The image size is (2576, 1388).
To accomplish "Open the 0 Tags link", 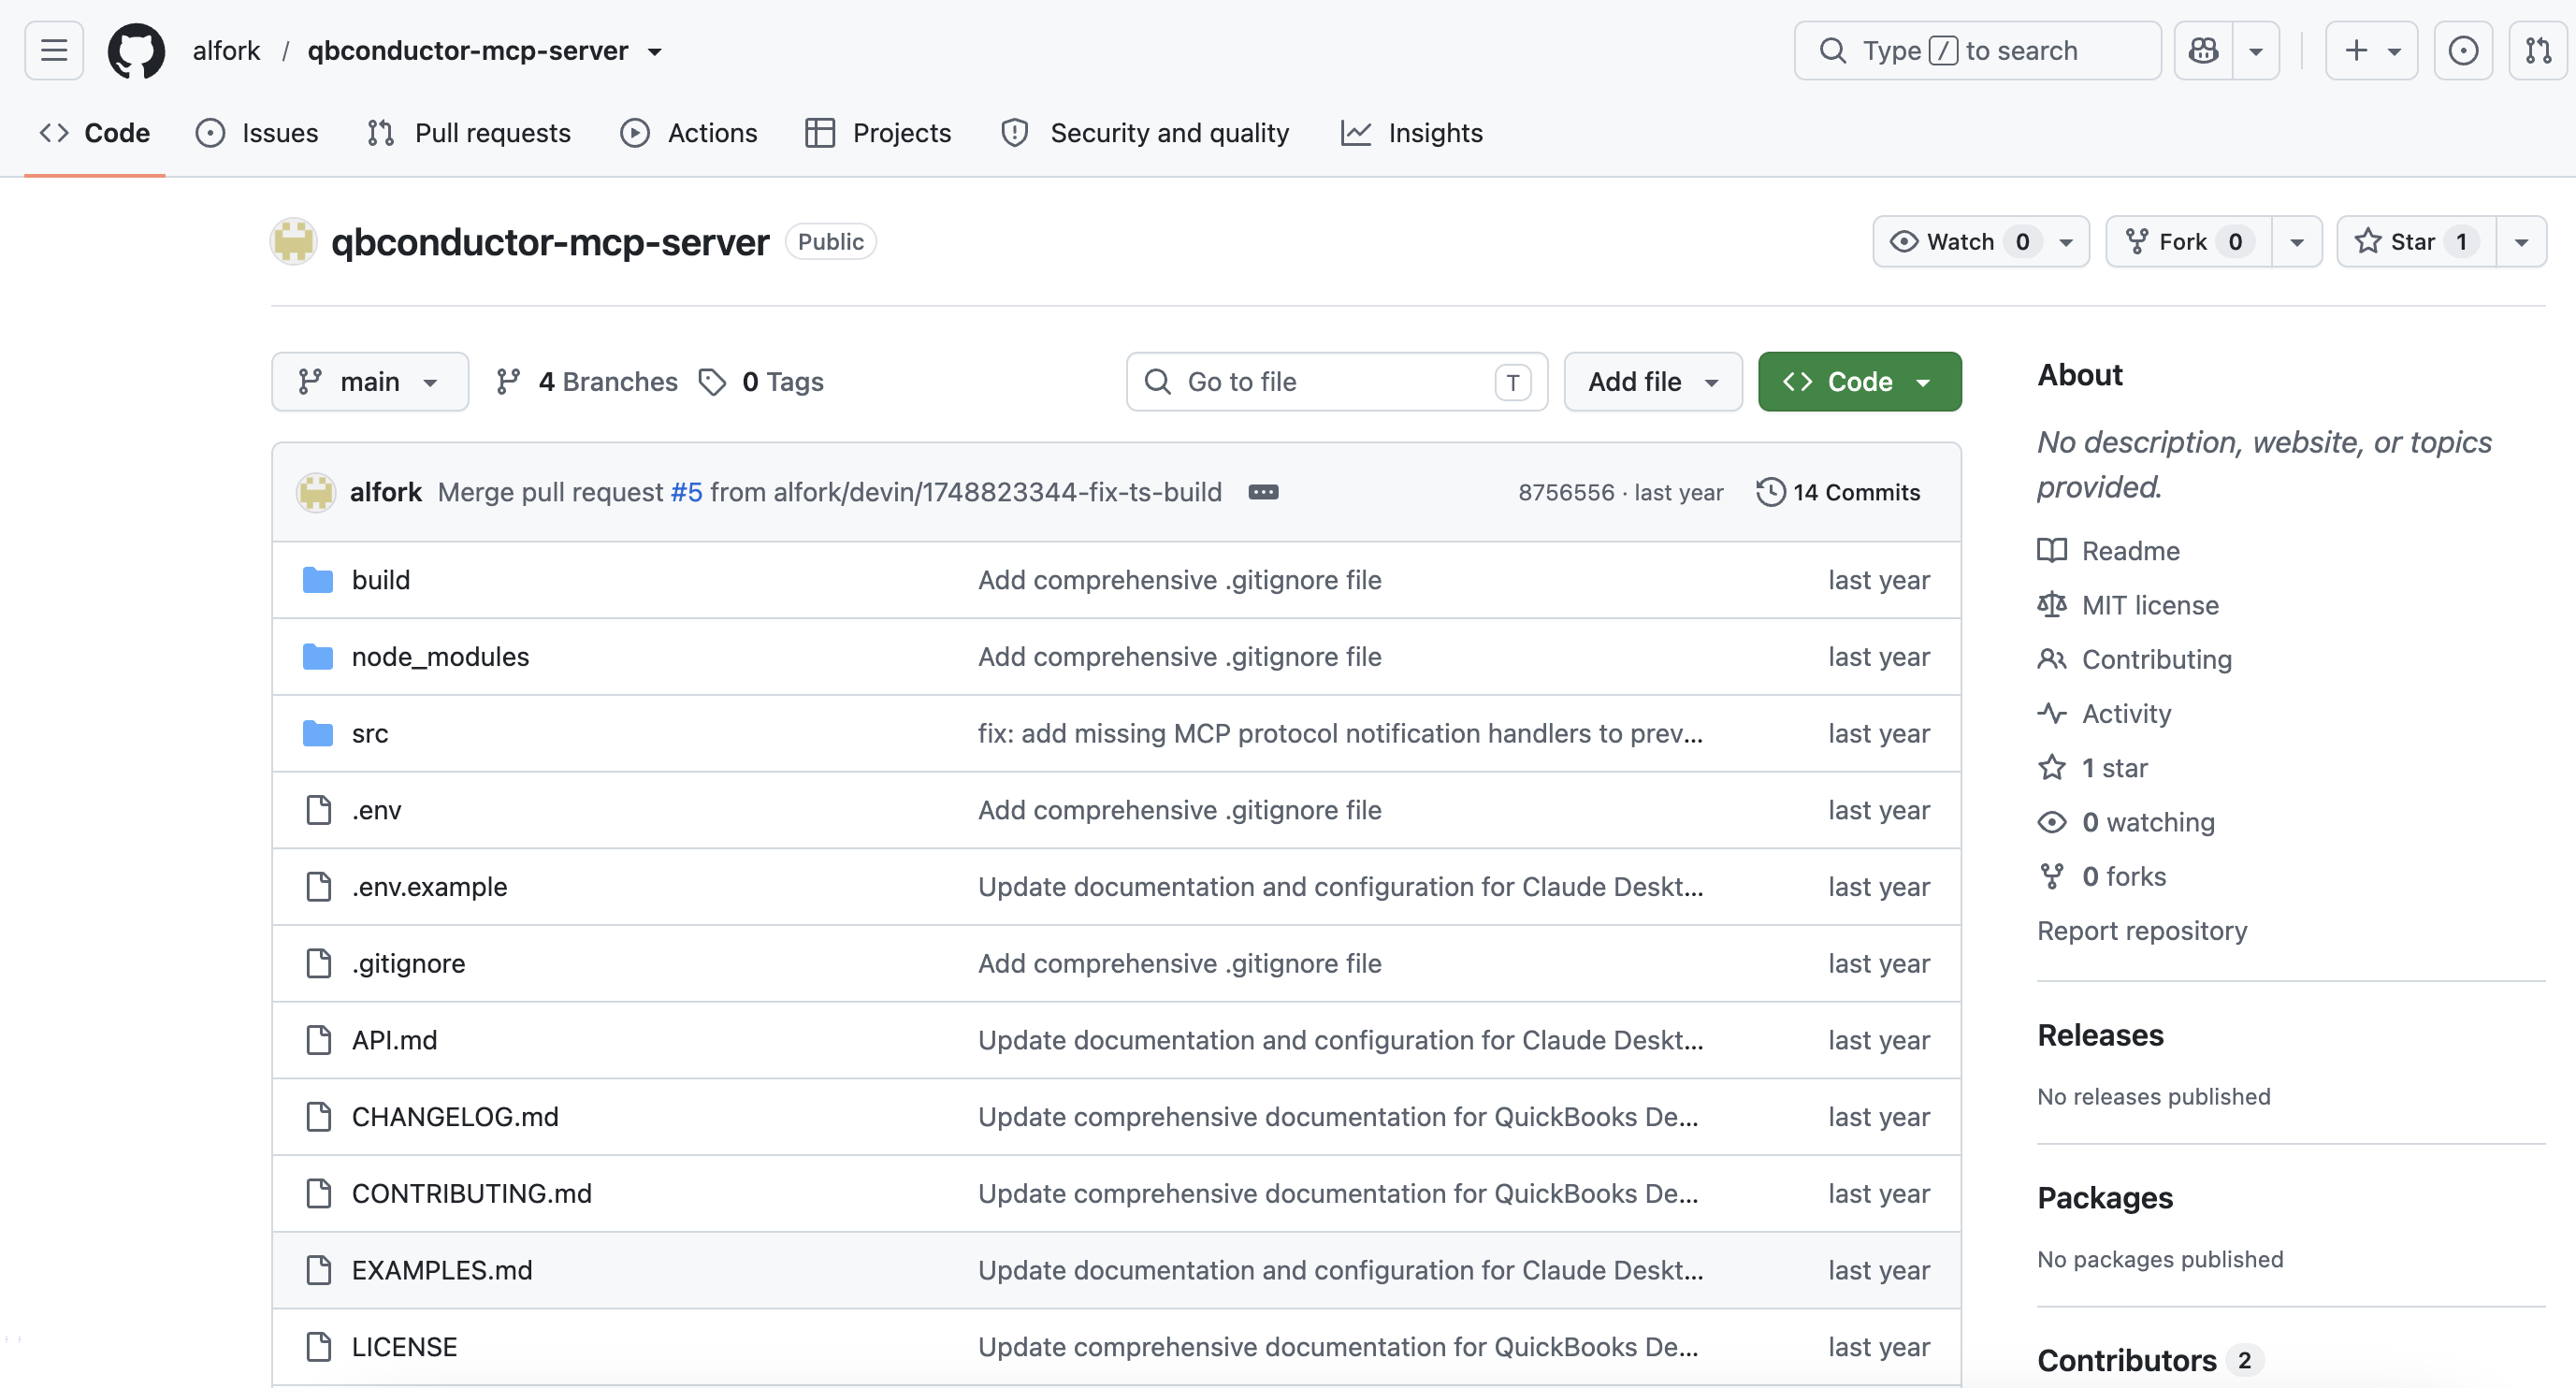I will click(762, 382).
